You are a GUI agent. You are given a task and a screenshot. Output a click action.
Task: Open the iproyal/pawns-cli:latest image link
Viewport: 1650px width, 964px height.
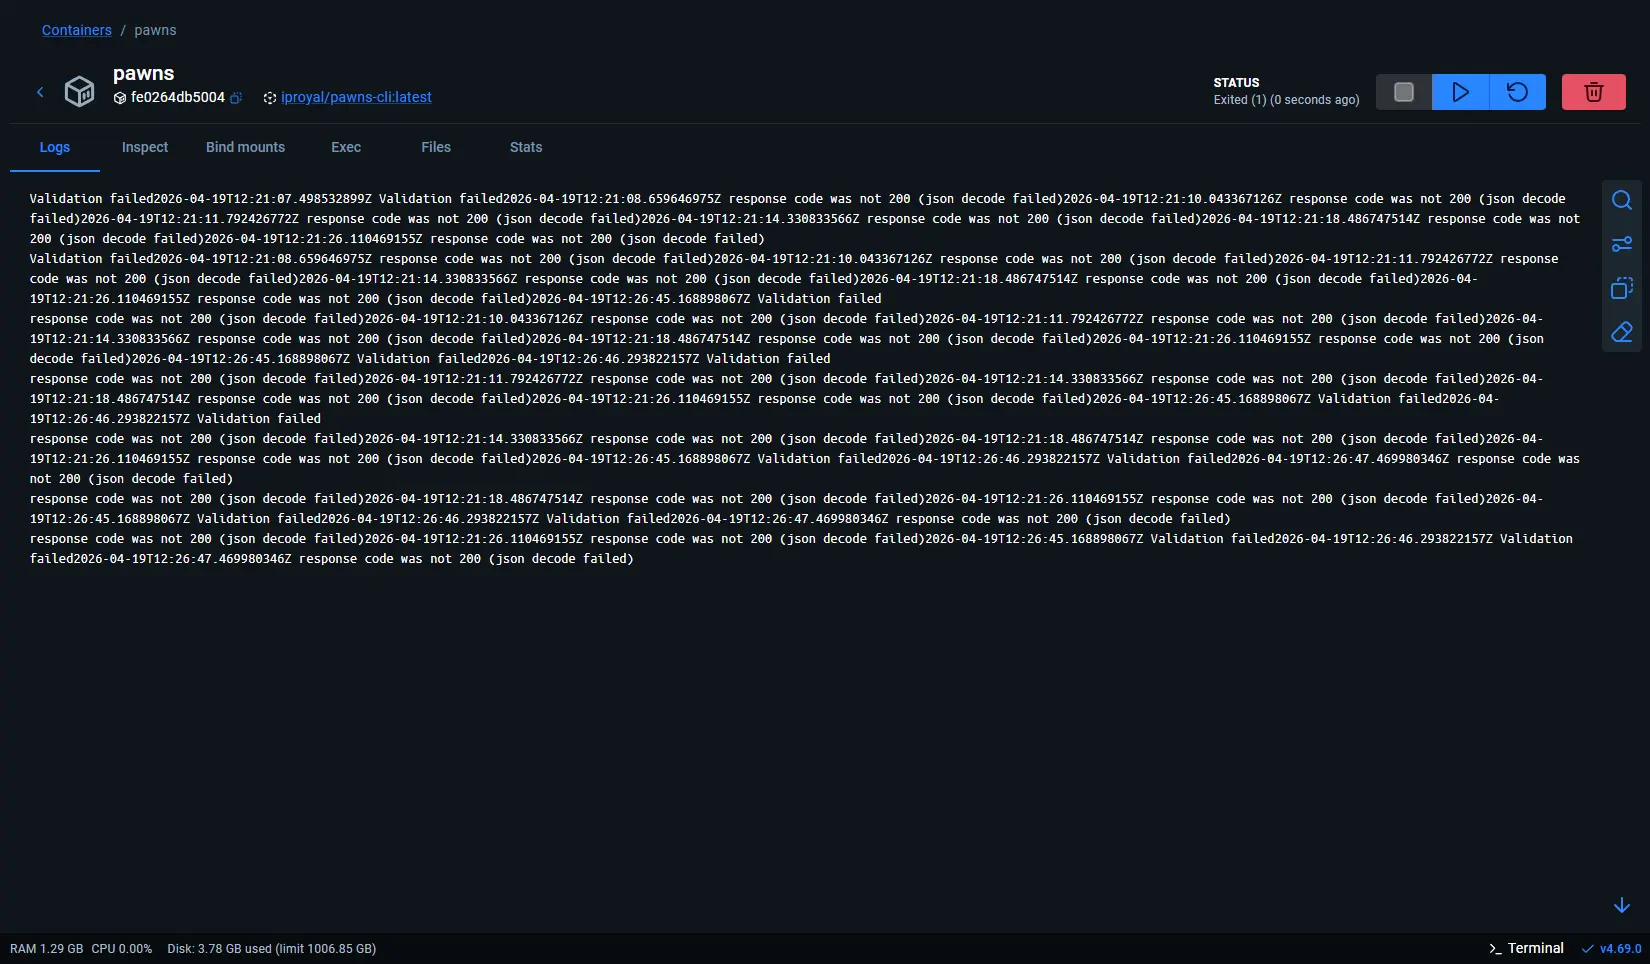tap(356, 97)
